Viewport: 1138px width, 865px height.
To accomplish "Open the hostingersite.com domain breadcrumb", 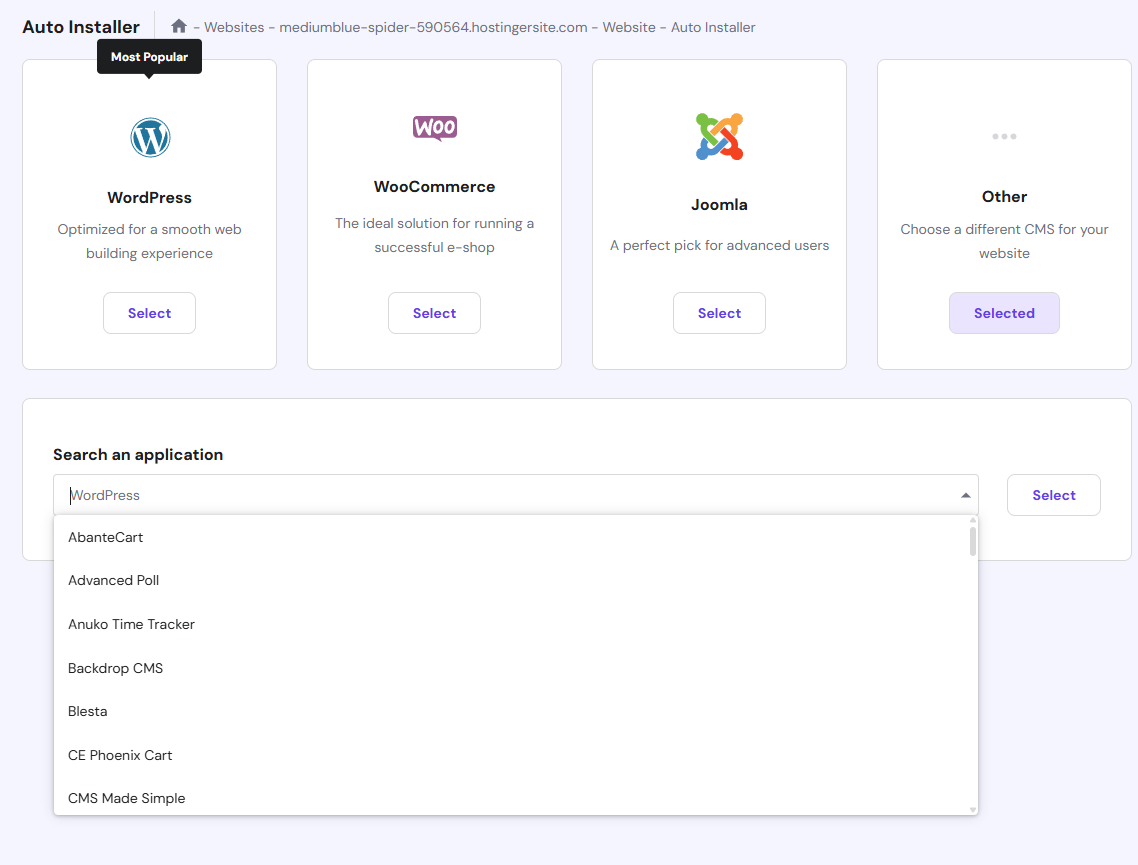I will coord(433,28).
